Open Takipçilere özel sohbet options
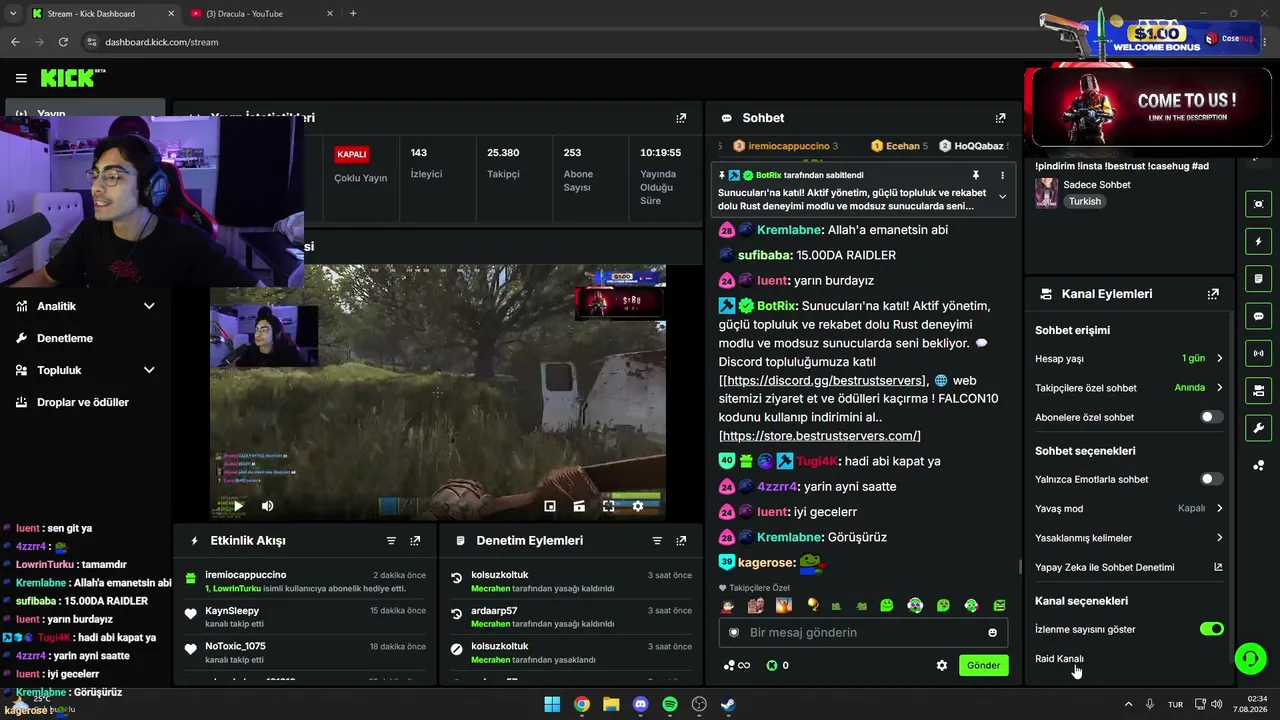1280x720 pixels. tap(1129, 388)
